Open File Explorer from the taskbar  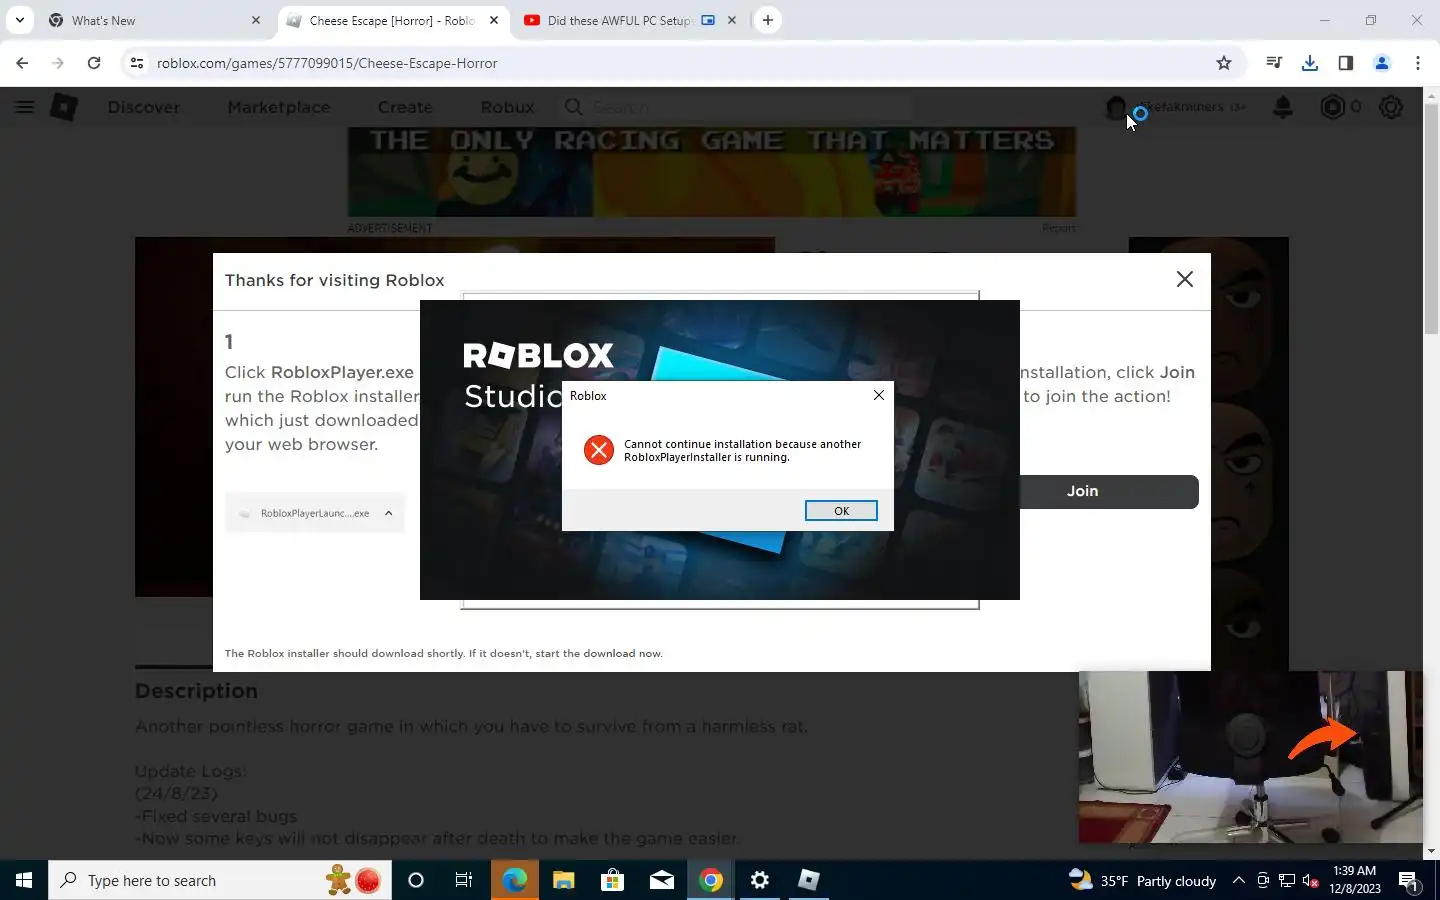click(563, 880)
